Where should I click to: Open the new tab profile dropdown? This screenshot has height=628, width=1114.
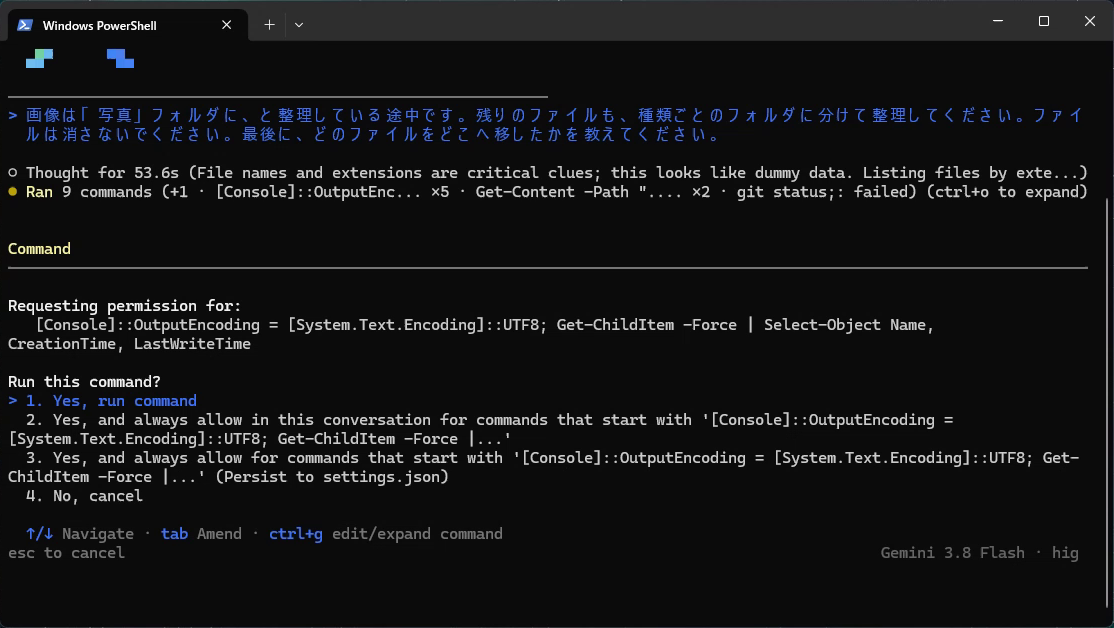299,25
